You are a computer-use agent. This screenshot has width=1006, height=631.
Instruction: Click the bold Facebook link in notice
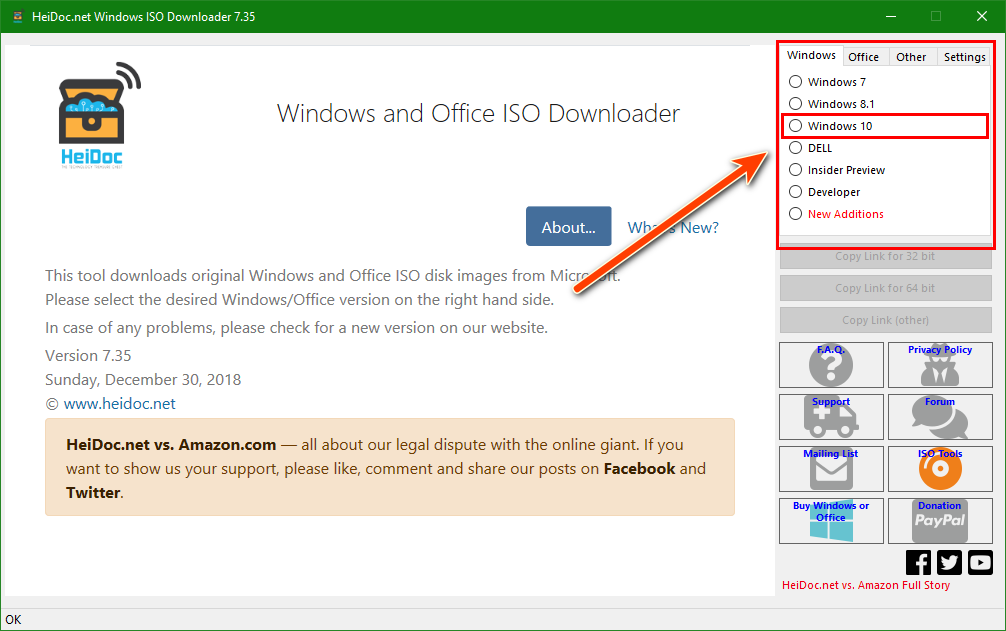pyautogui.click(x=640, y=469)
